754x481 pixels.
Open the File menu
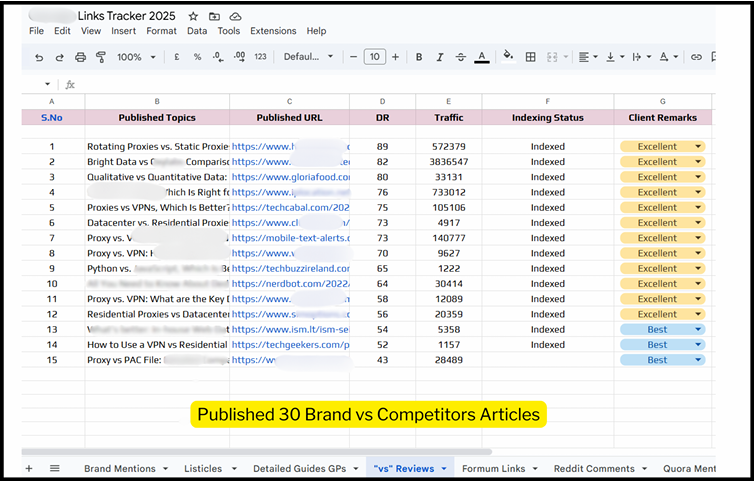tap(37, 31)
